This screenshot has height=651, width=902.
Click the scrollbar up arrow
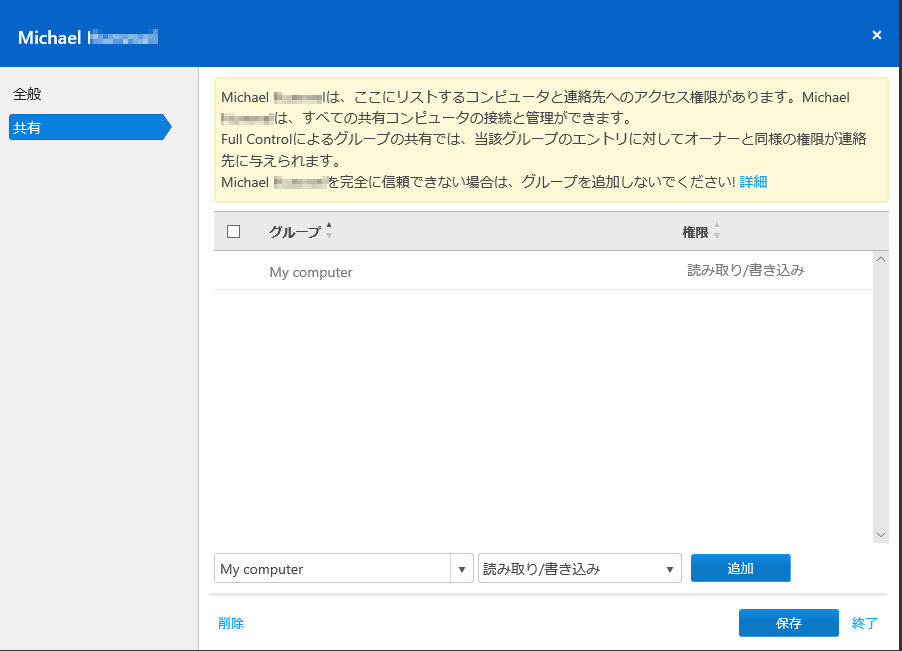tap(880, 258)
